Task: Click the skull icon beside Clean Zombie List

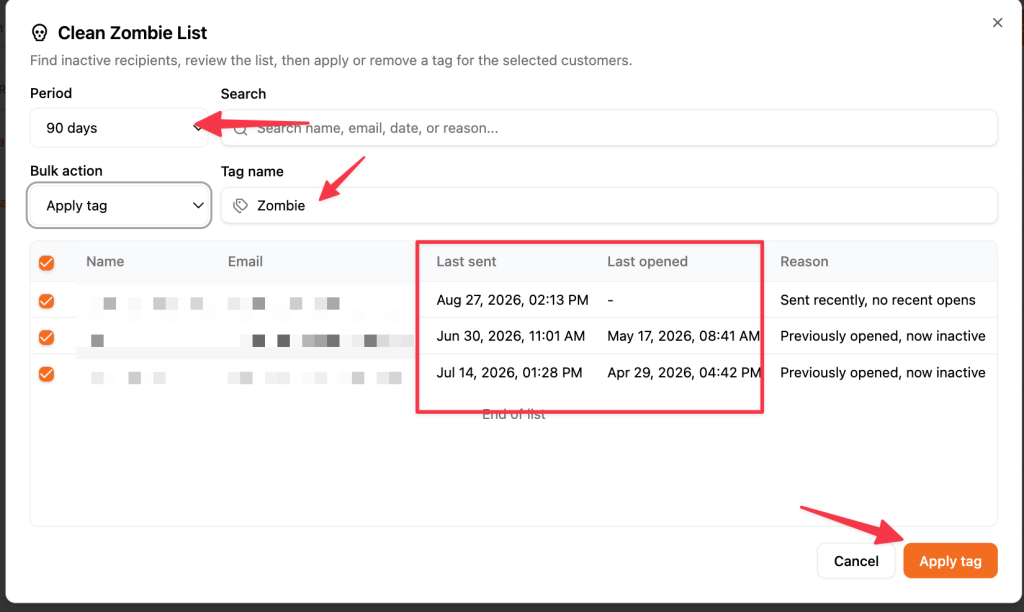Action: click(40, 33)
